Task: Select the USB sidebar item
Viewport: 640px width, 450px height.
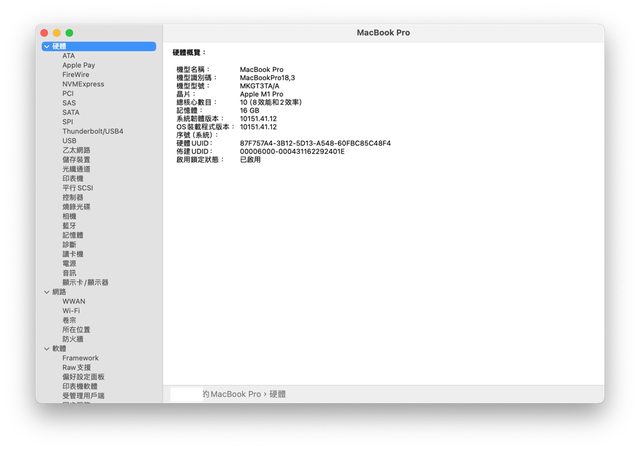Action: click(69, 141)
